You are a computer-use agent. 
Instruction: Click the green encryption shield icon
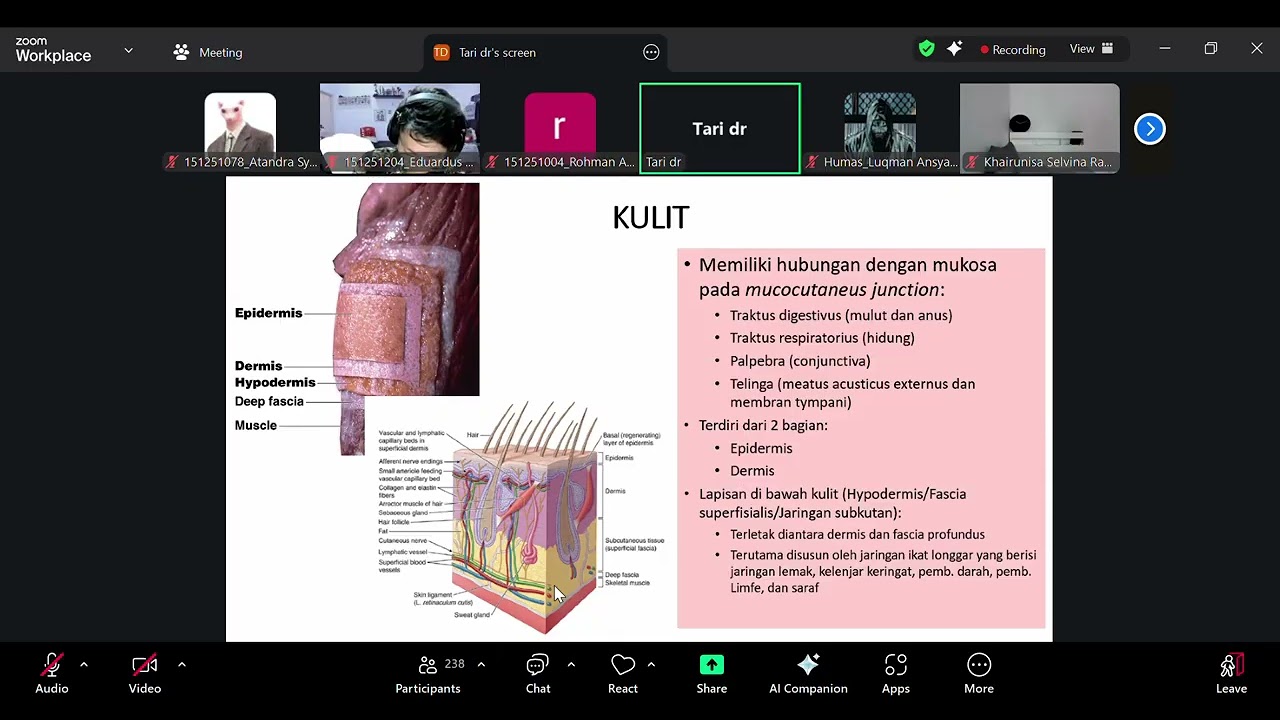927,49
